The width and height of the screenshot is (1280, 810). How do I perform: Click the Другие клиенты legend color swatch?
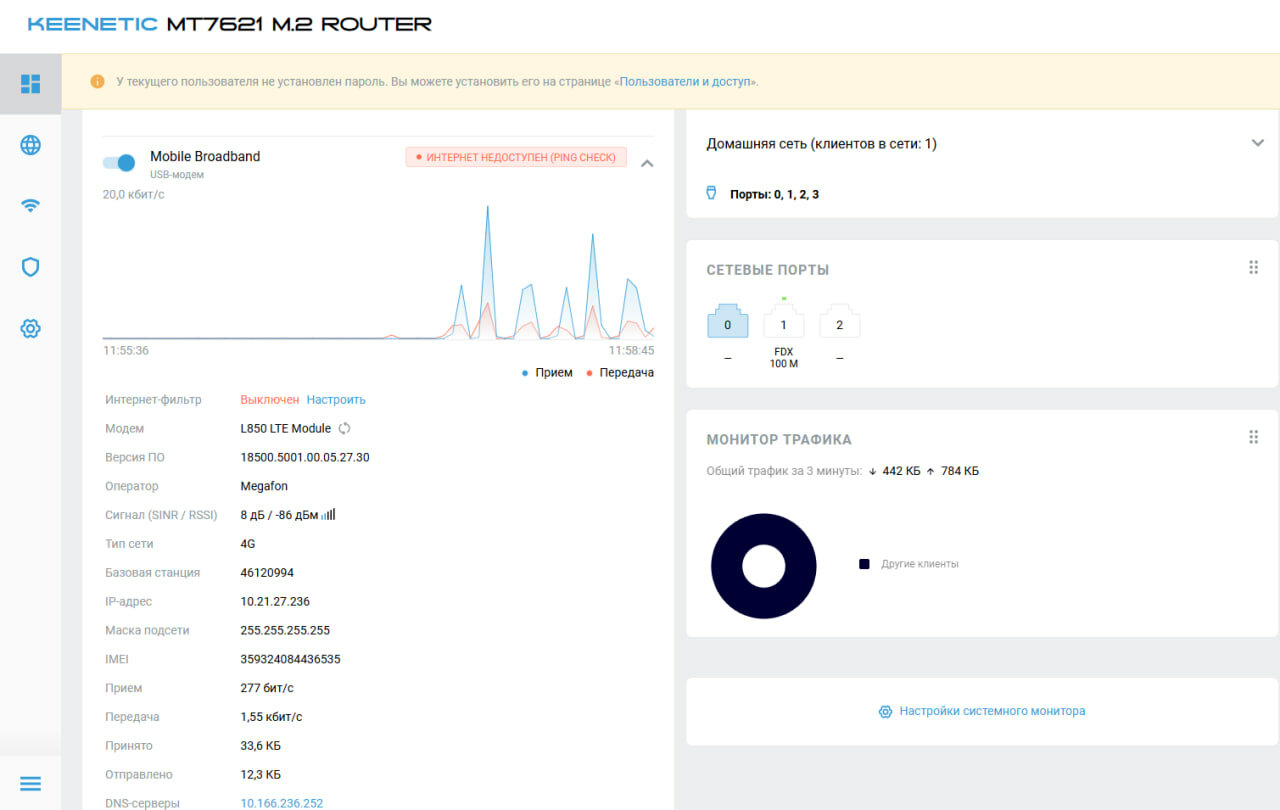(864, 564)
